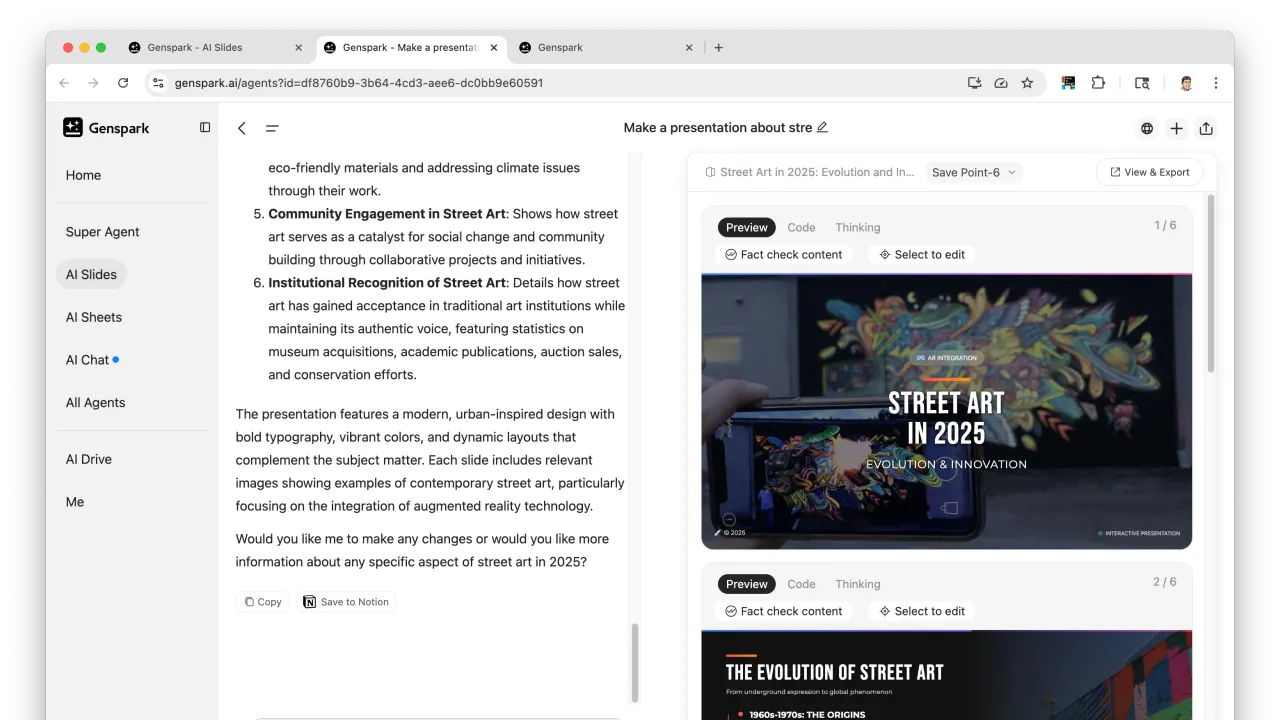The image size is (1280, 720).
Task: Select Thinking tab on slide 1
Action: tap(858, 227)
